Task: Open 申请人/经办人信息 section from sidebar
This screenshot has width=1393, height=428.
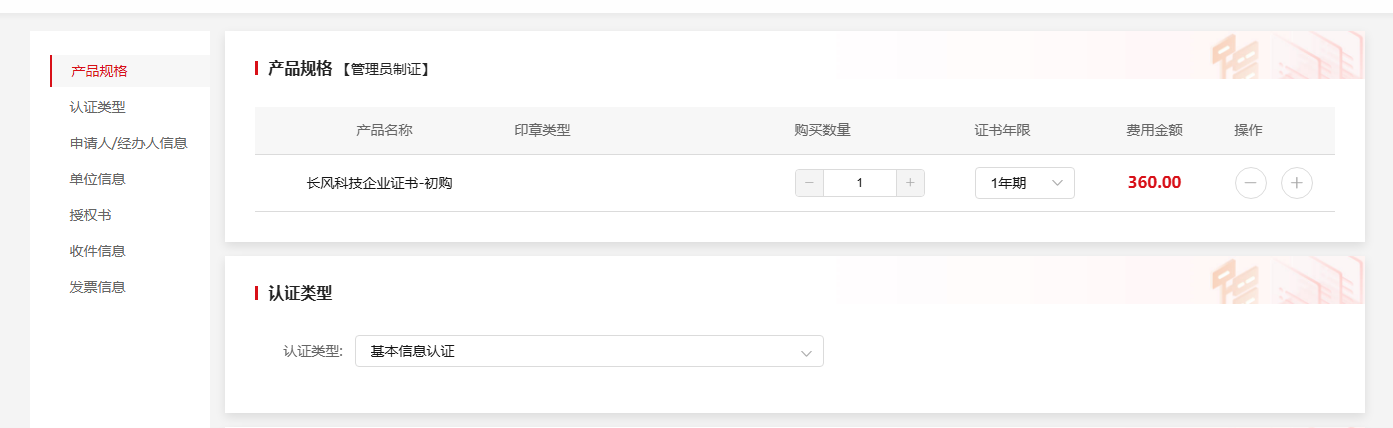Action: (129, 143)
